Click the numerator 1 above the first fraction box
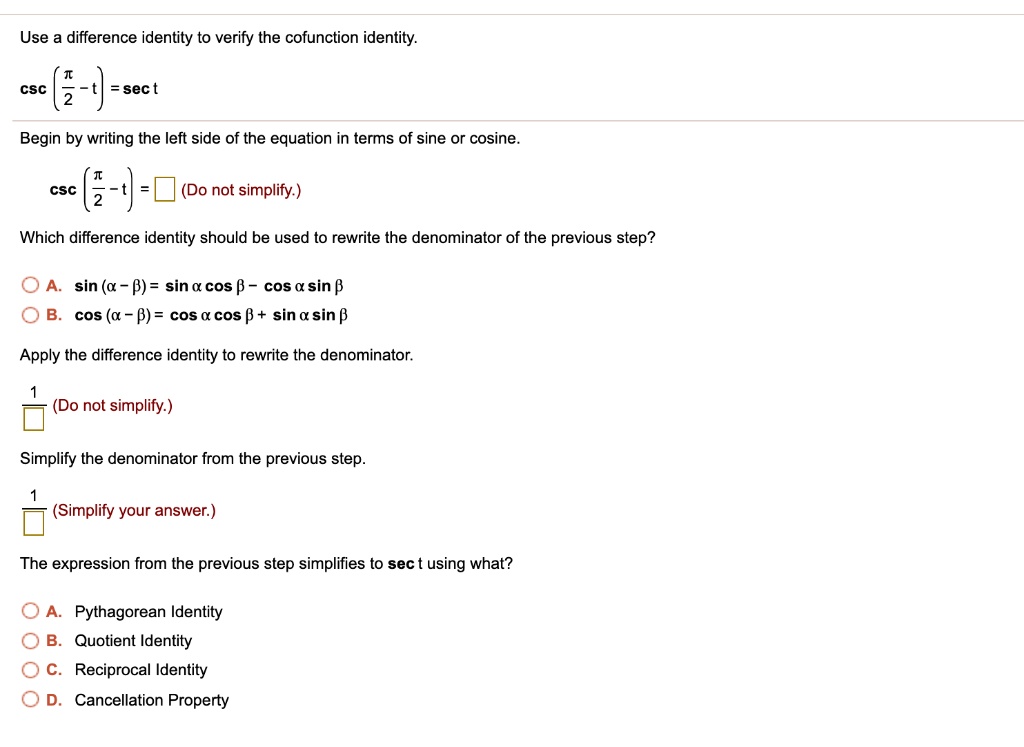 click(x=33, y=392)
